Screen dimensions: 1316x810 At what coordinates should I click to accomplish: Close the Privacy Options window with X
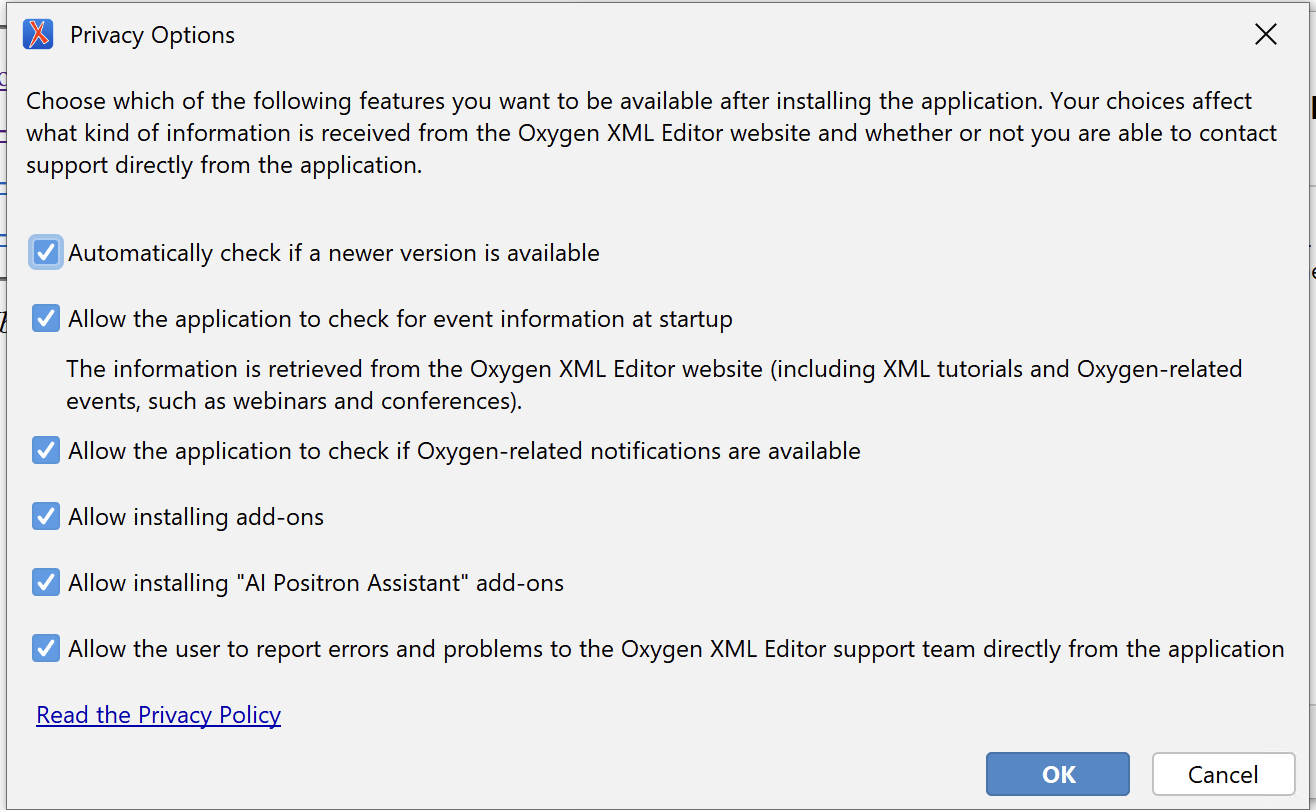click(1266, 35)
